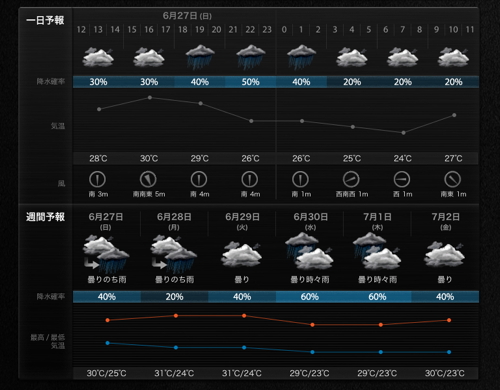500x390 pixels.
Task: Select the wind compass for hours 18–20
Action: point(199,179)
